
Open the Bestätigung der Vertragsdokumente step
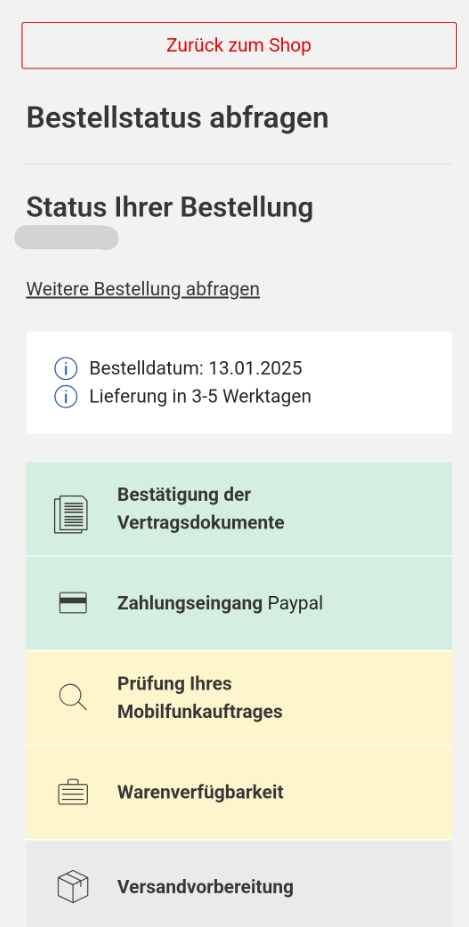point(239,509)
